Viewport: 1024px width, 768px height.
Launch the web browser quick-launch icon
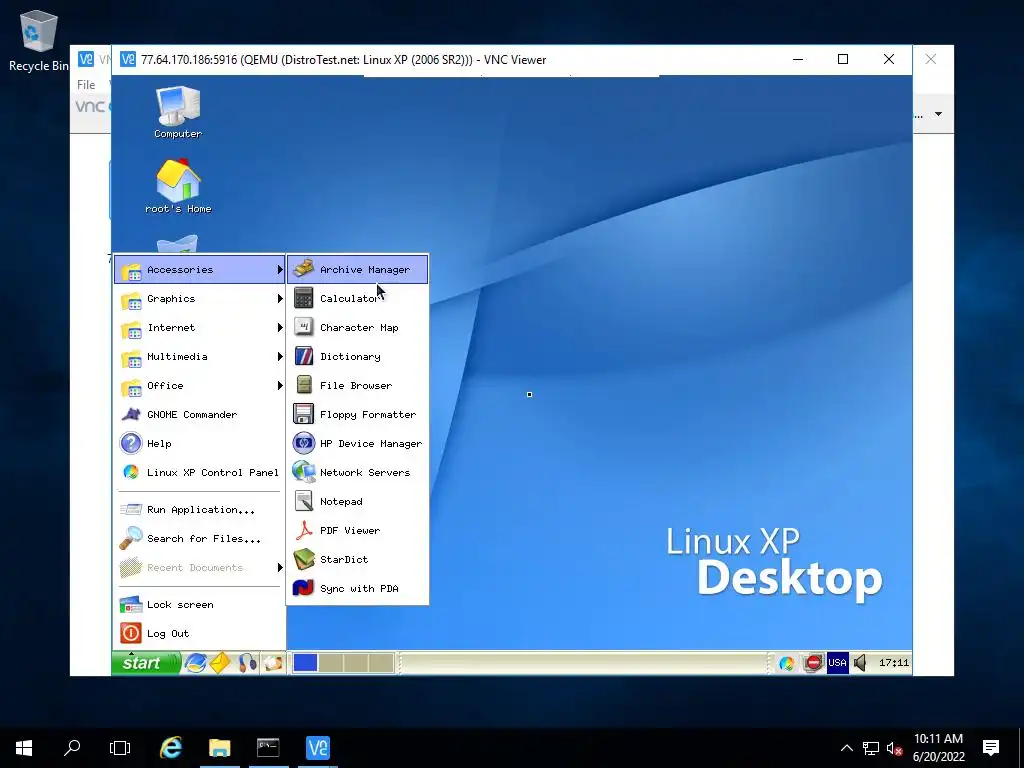coord(195,663)
